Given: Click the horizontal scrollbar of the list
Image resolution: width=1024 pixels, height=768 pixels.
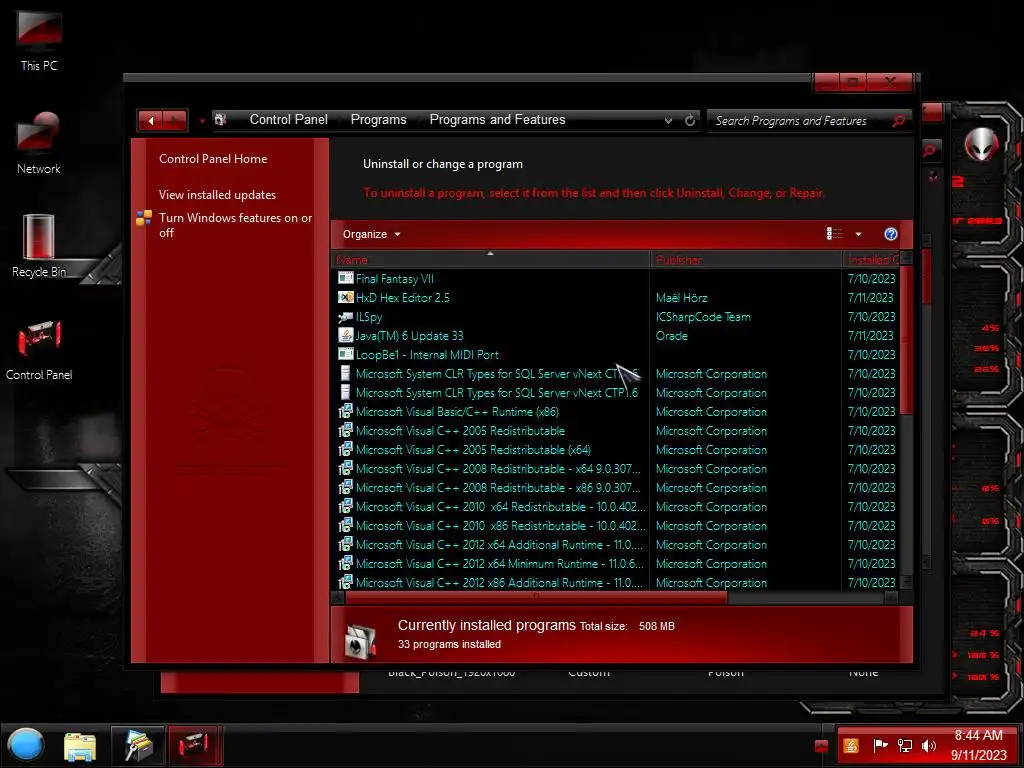Looking at the screenshot, I should click(536, 597).
